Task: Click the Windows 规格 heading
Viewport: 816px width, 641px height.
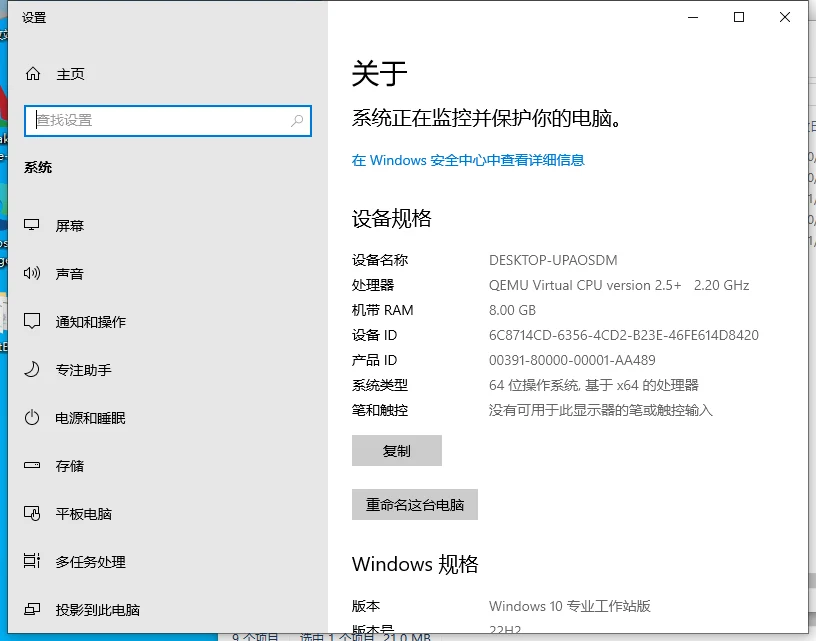Action: click(x=415, y=564)
